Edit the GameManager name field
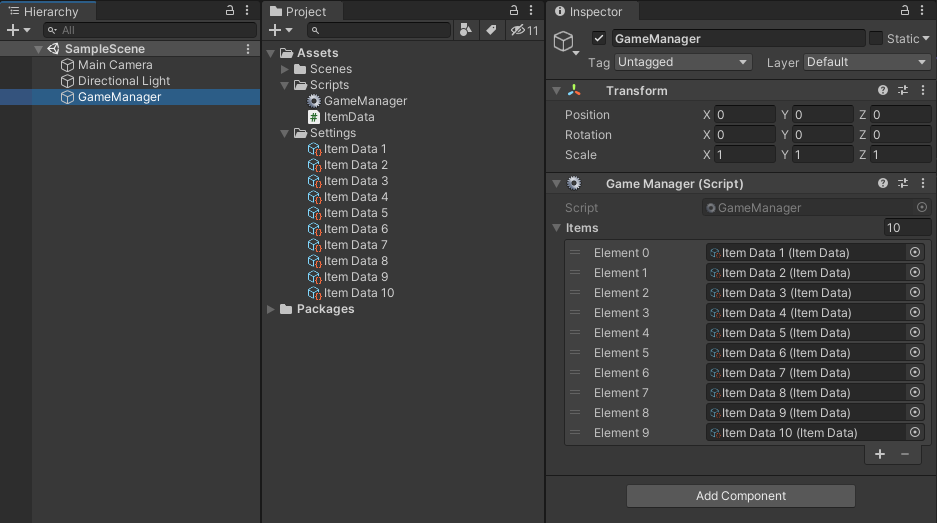Image resolution: width=937 pixels, height=523 pixels. 739,38
